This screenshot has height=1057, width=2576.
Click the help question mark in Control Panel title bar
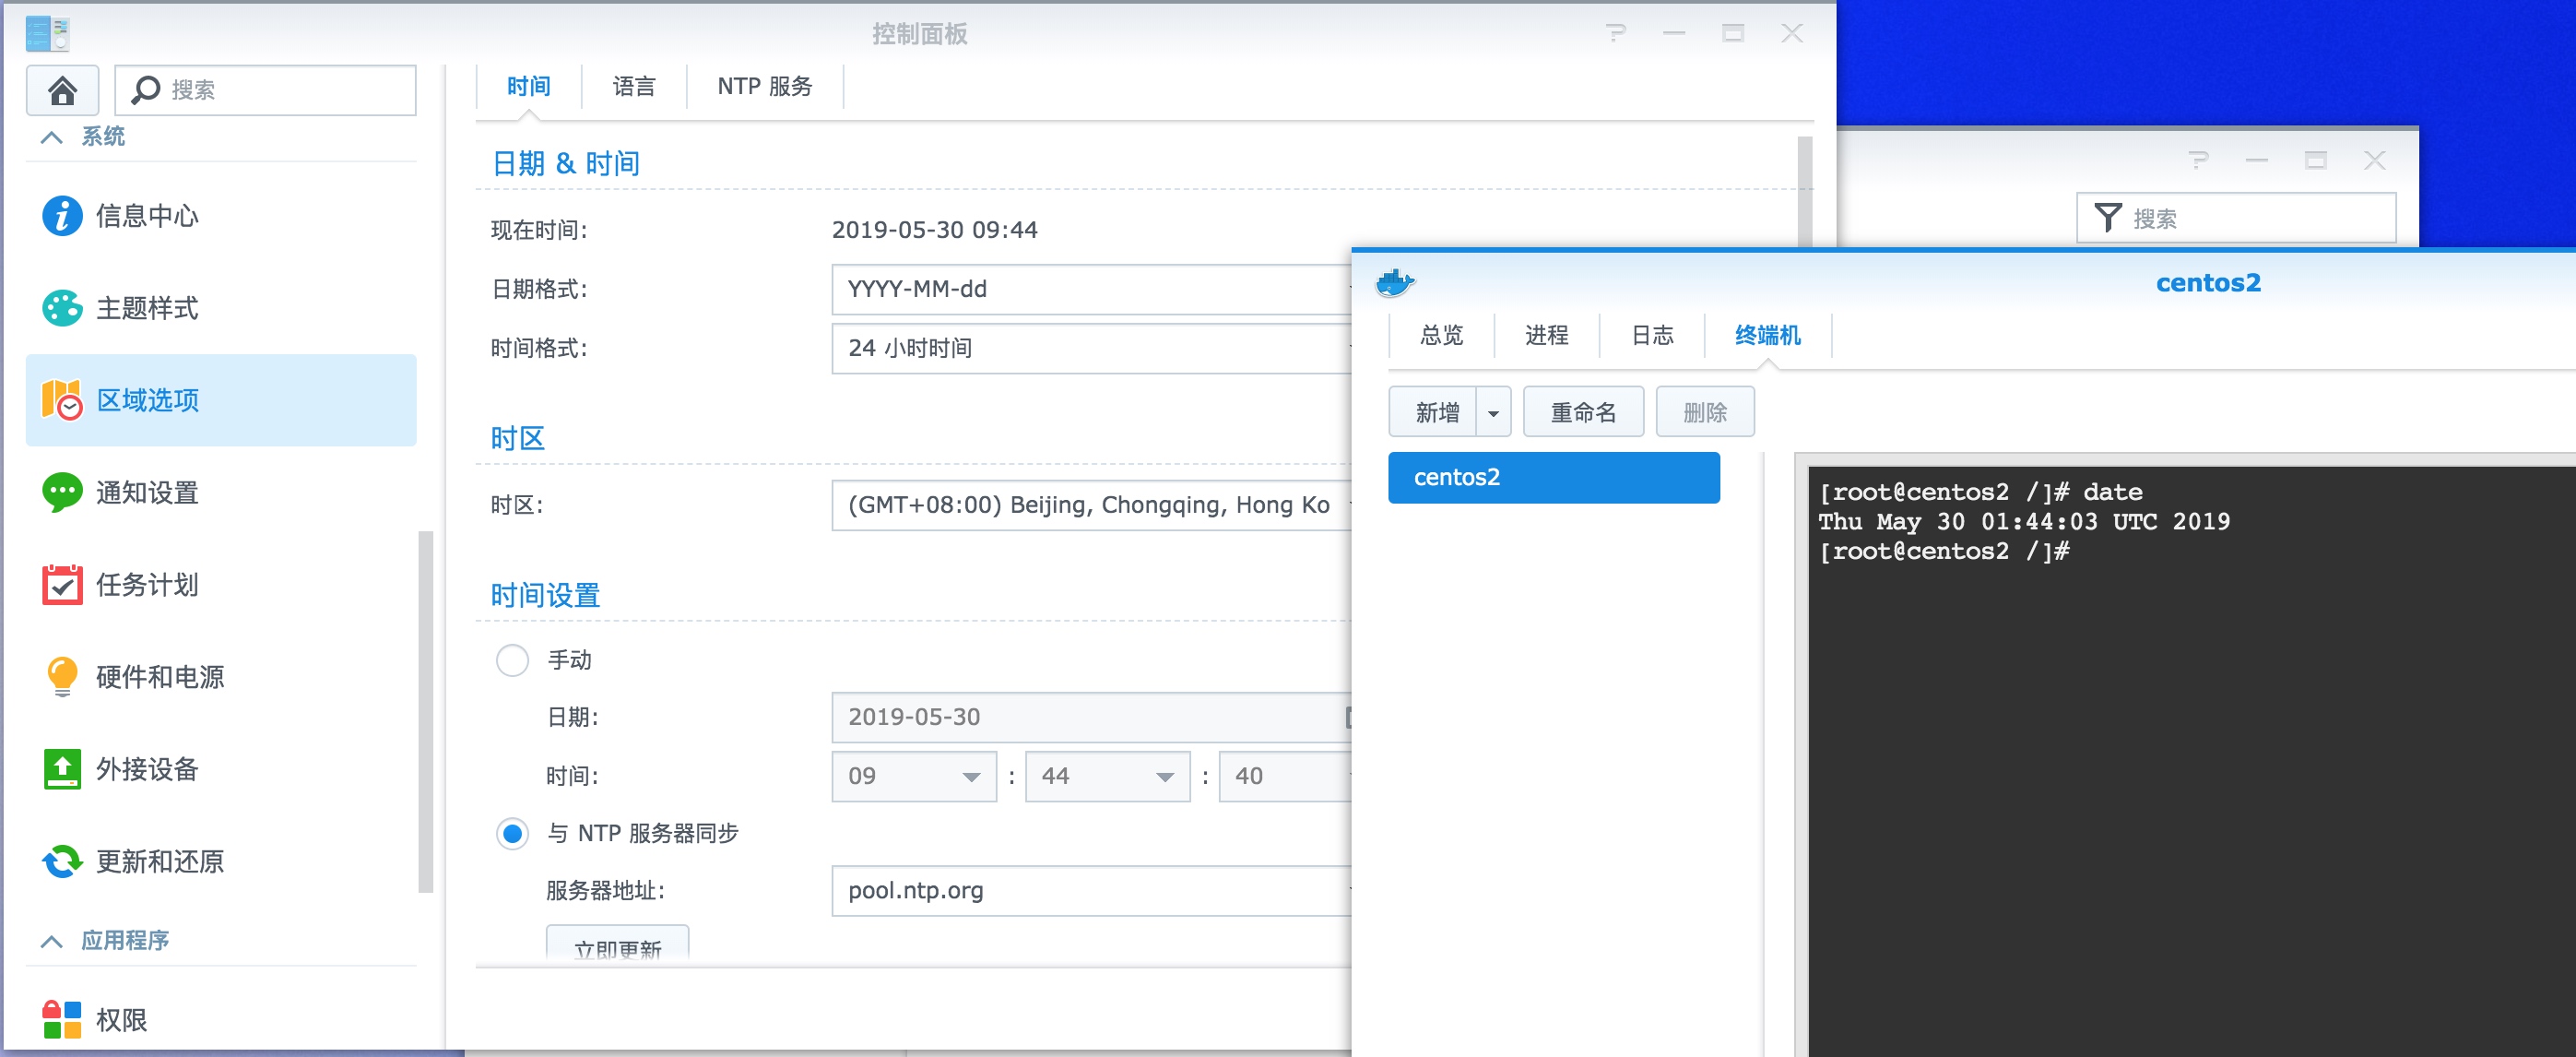[1616, 33]
